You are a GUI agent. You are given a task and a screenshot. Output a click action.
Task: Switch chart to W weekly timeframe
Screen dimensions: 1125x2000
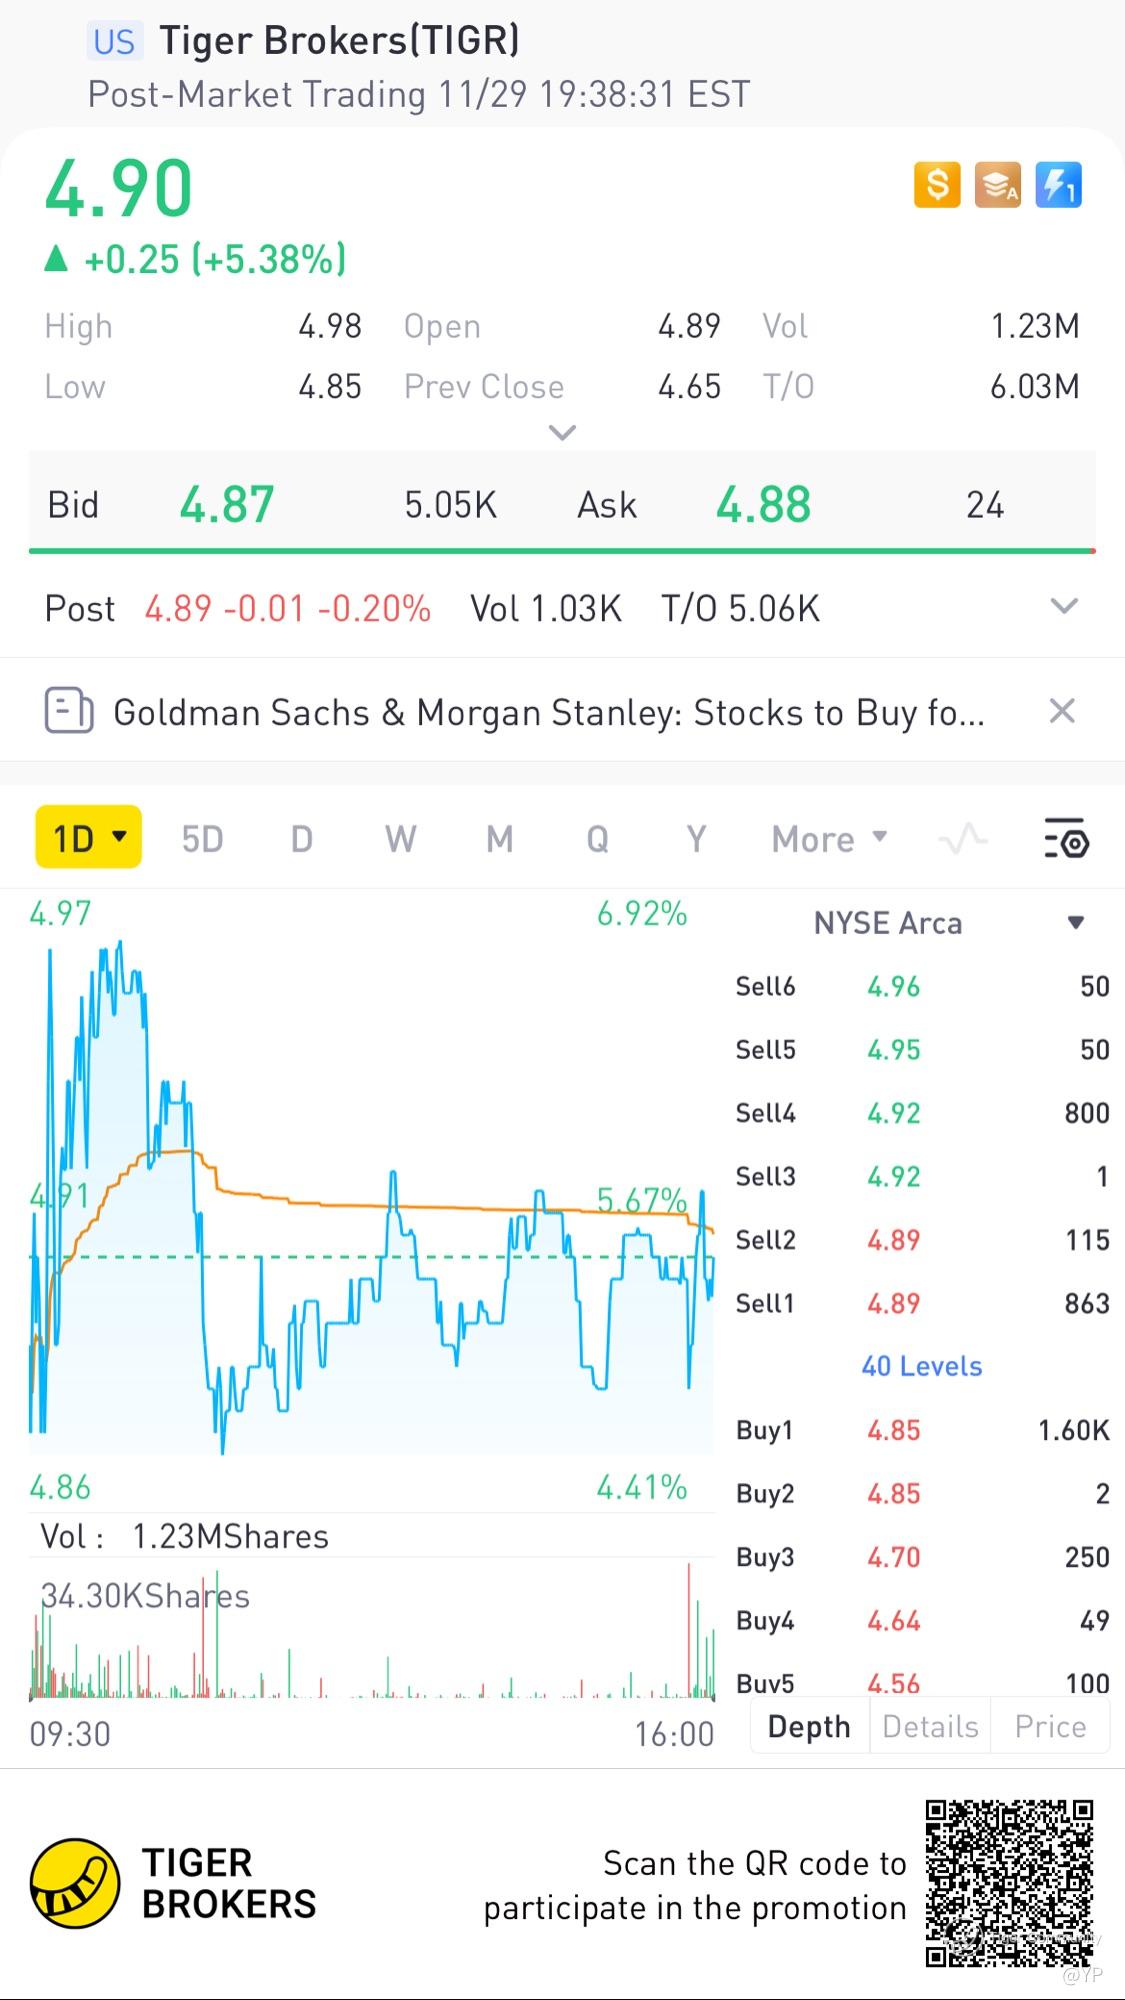(401, 838)
